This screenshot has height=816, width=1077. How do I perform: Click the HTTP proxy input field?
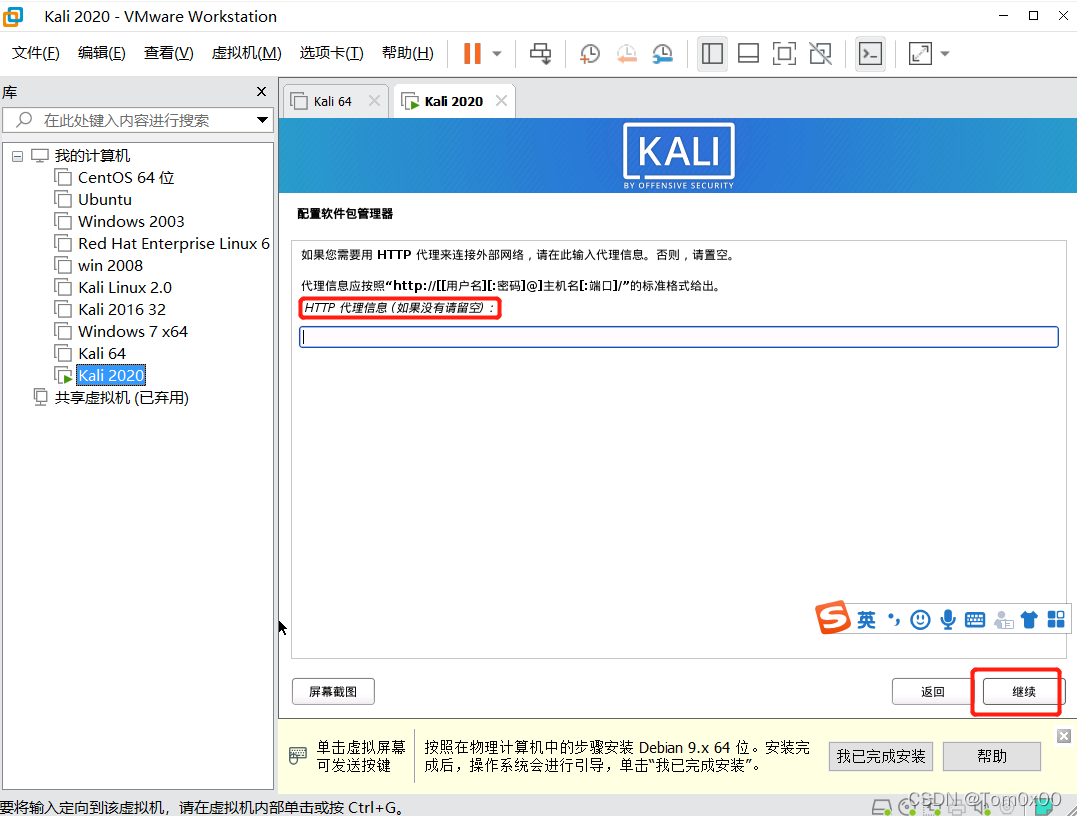(679, 337)
